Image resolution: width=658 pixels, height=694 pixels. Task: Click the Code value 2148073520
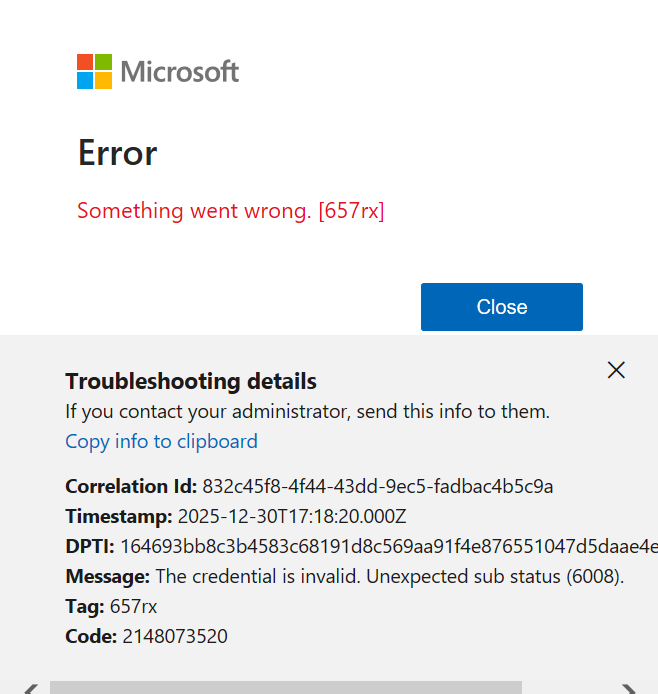pyautogui.click(x=175, y=637)
